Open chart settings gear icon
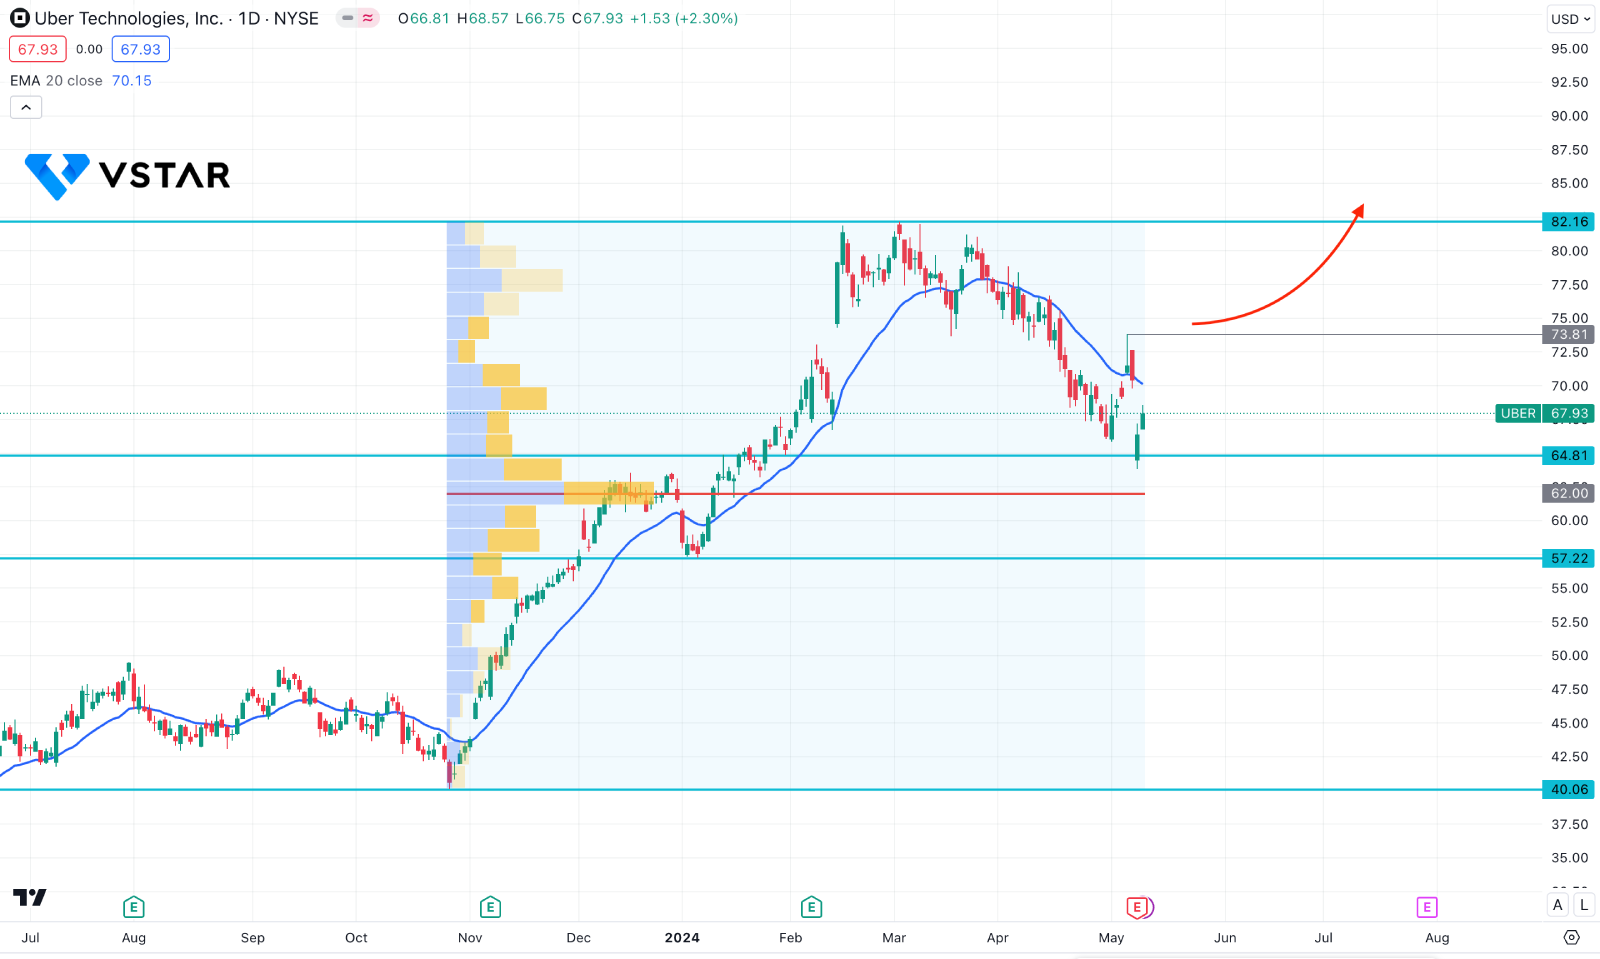 coord(1571,937)
